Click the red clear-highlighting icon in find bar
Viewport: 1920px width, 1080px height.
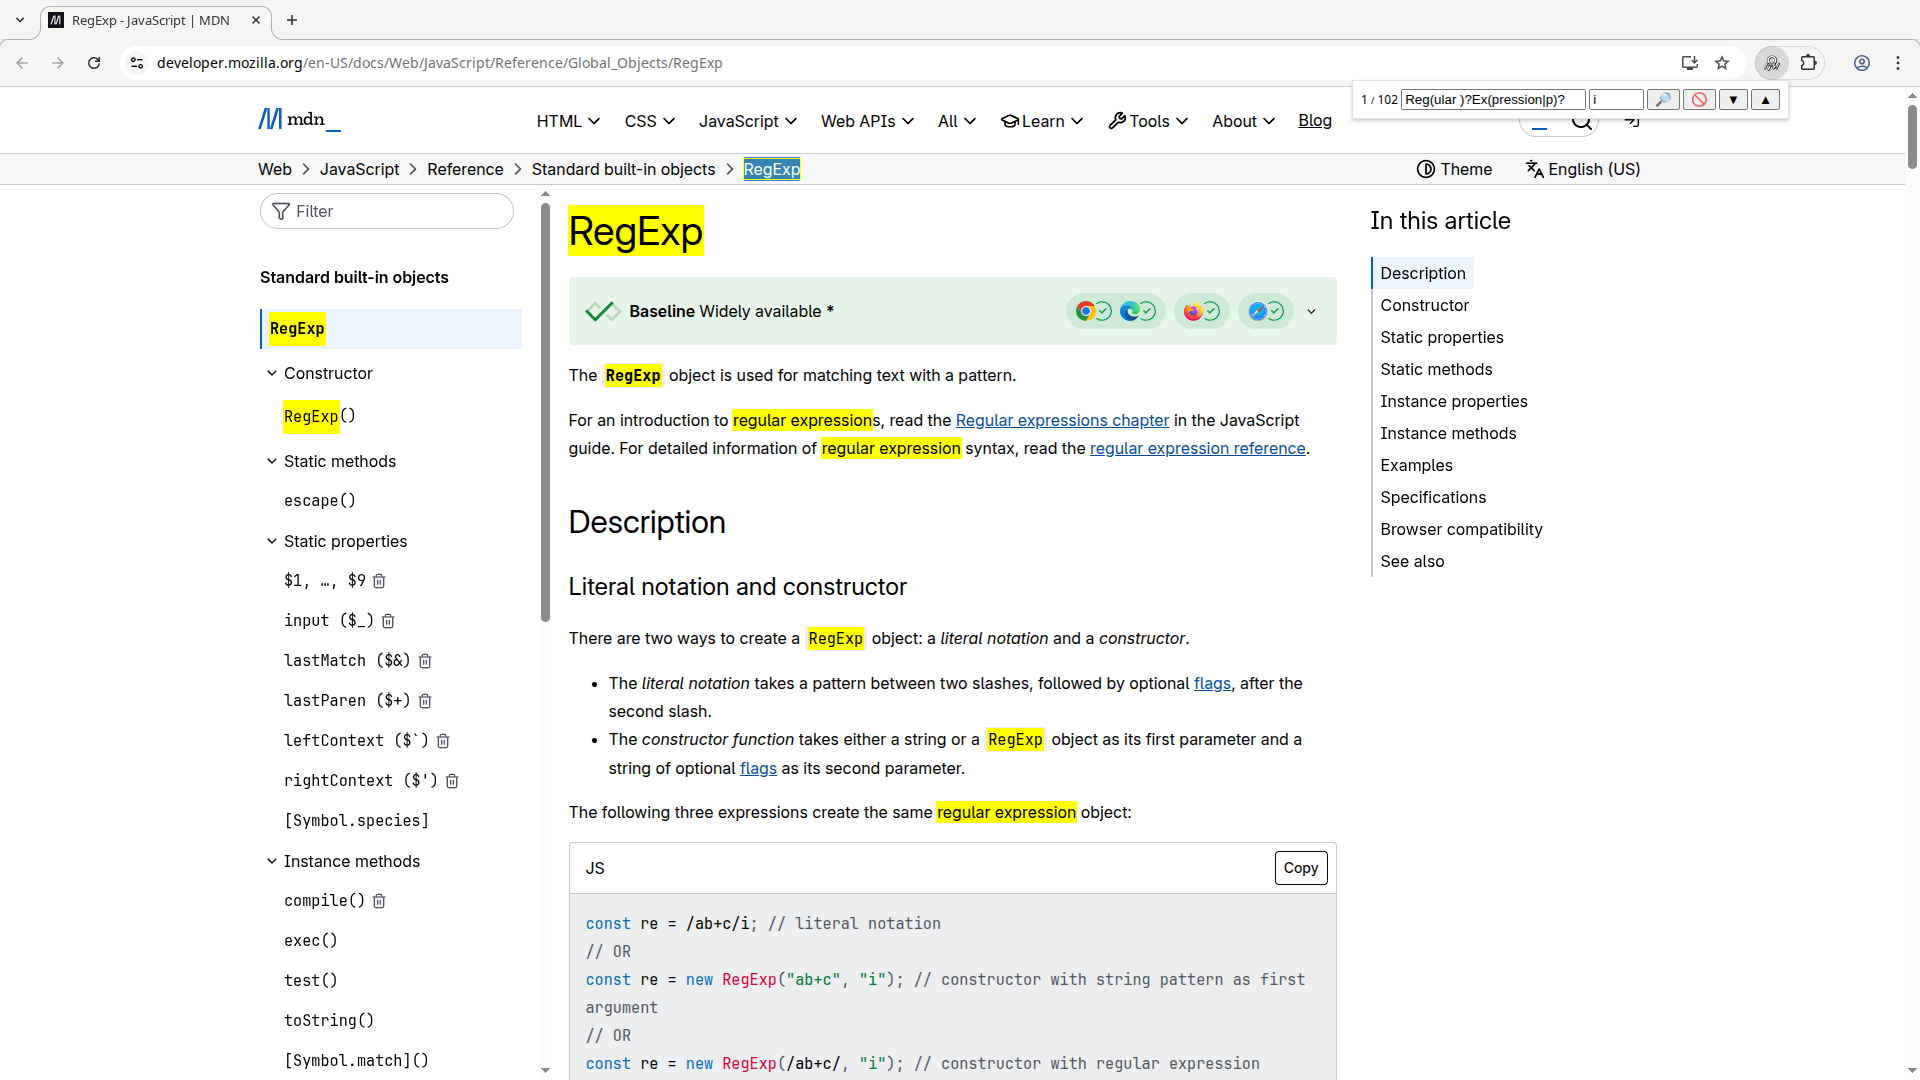pos(1699,99)
